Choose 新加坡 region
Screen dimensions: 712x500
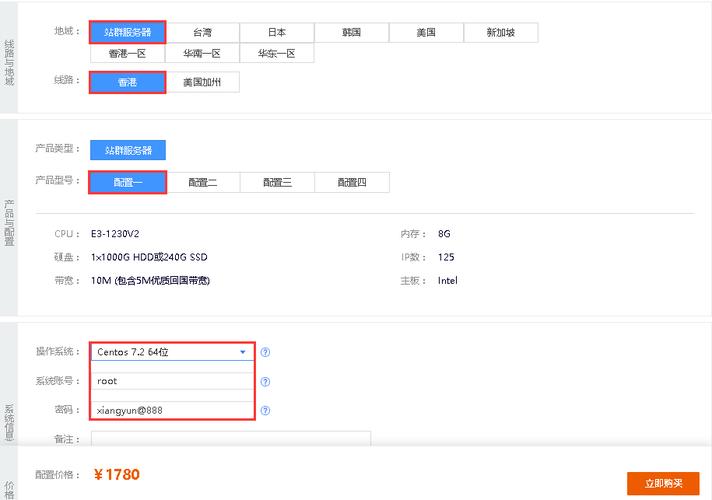click(501, 32)
